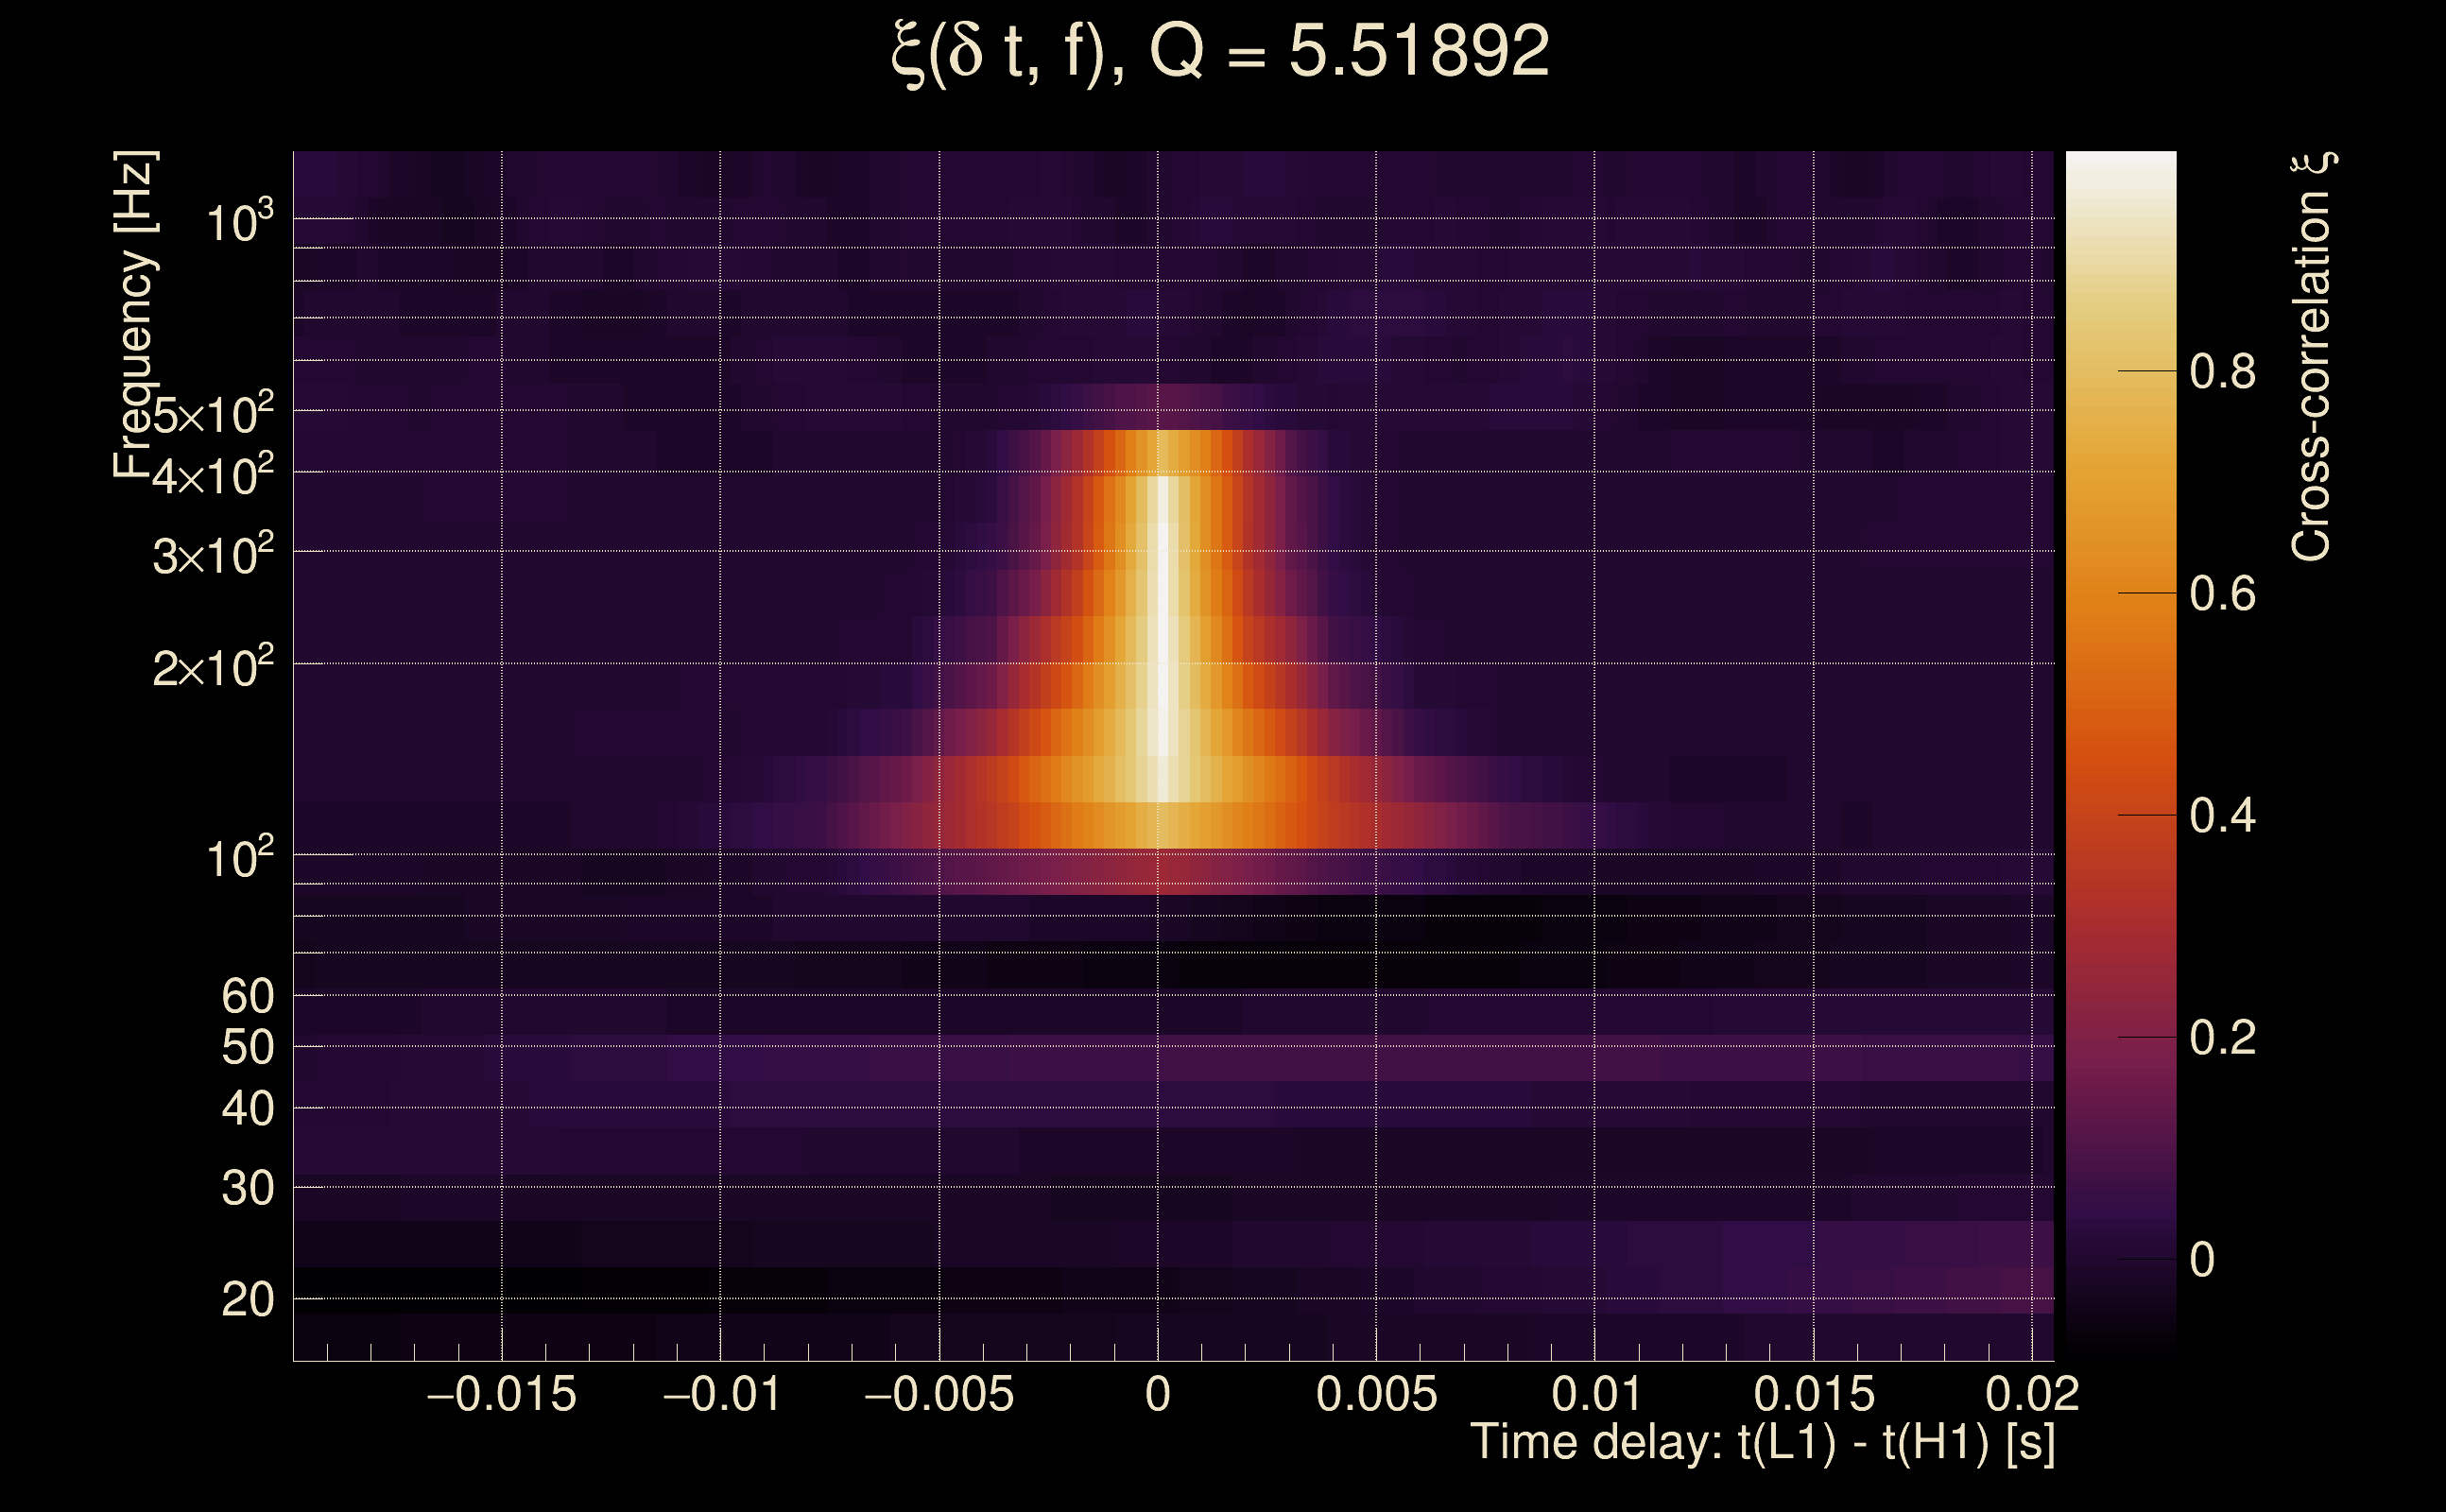
Task: Click the 0.6 mark on the colorbar
Action: click(2222, 594)
